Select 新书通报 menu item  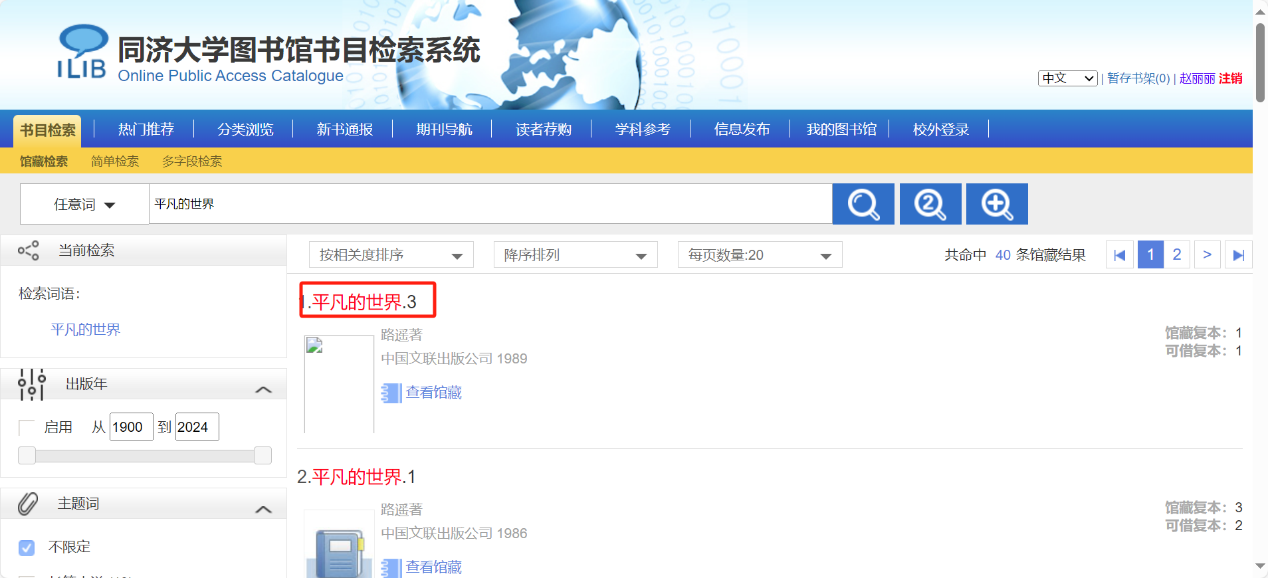coord(345,129)
